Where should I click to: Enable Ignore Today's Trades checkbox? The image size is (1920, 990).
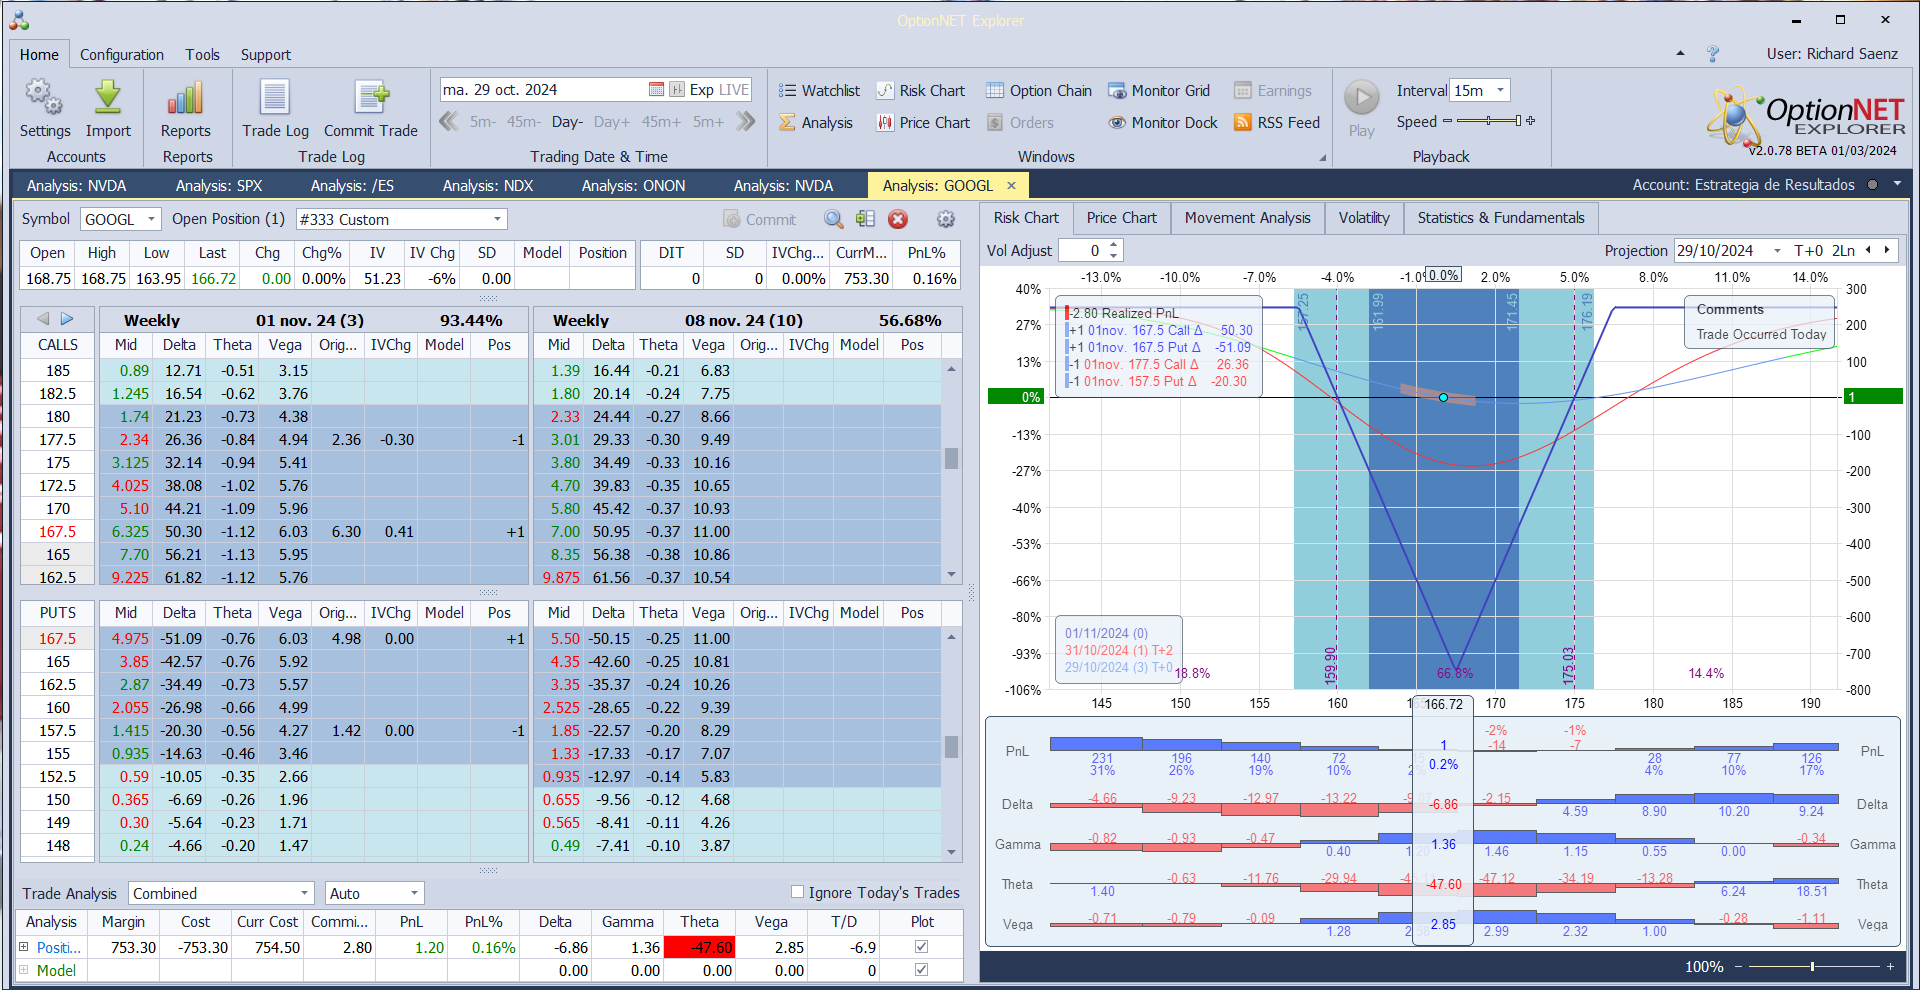click(x=798, y=892)
